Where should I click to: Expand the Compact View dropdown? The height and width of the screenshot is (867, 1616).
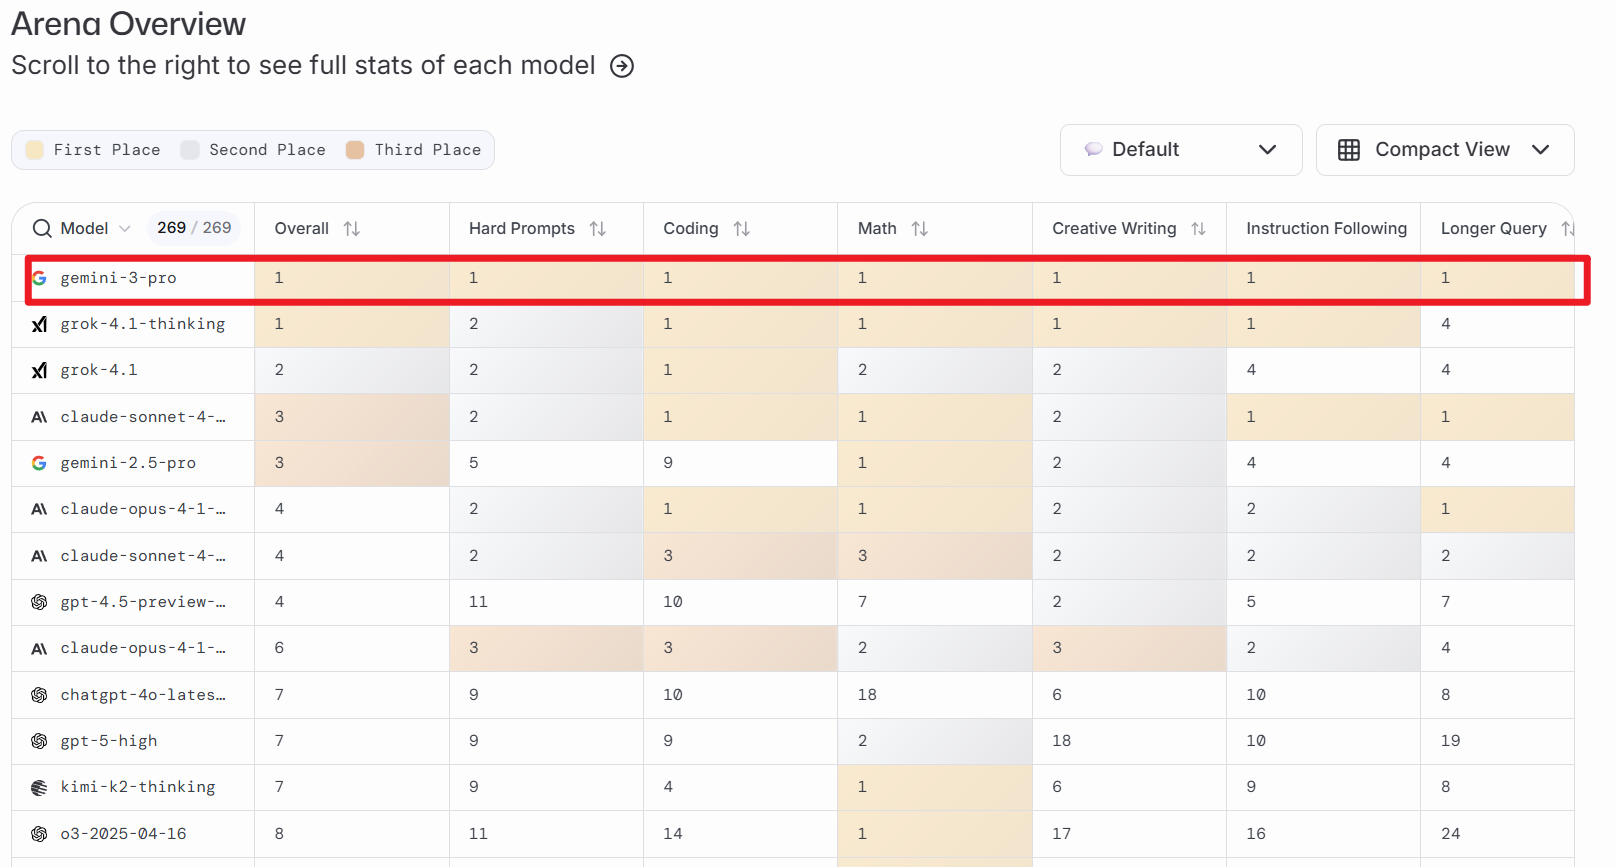point(1540,150)
